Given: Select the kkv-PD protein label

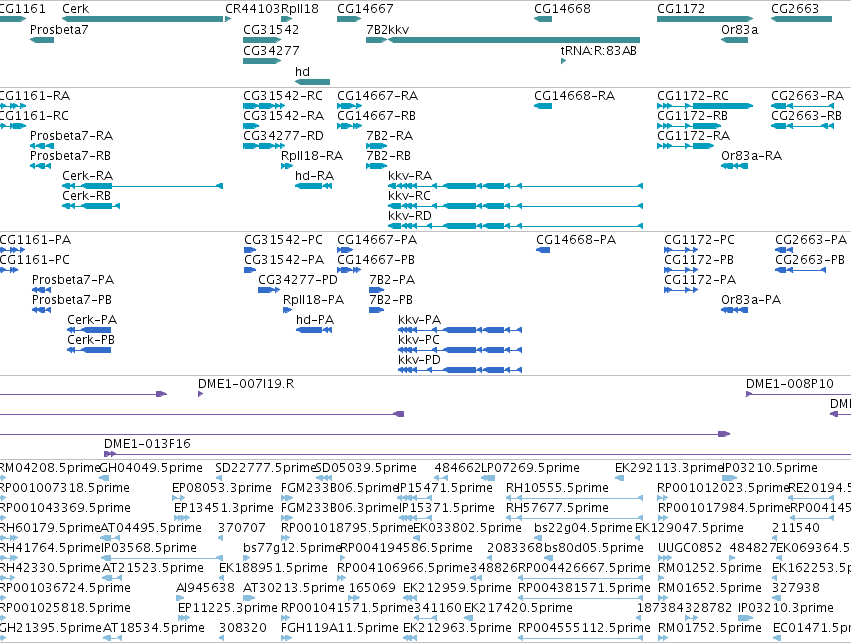Looking at the screenshot, I should [419, 360].
